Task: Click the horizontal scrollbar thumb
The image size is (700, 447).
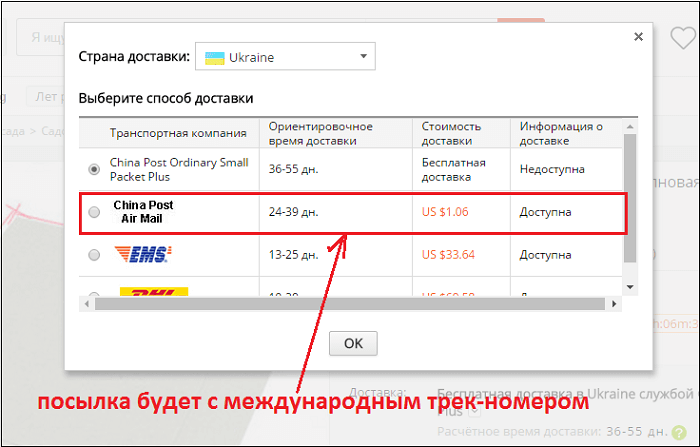Action: point(350,304)
